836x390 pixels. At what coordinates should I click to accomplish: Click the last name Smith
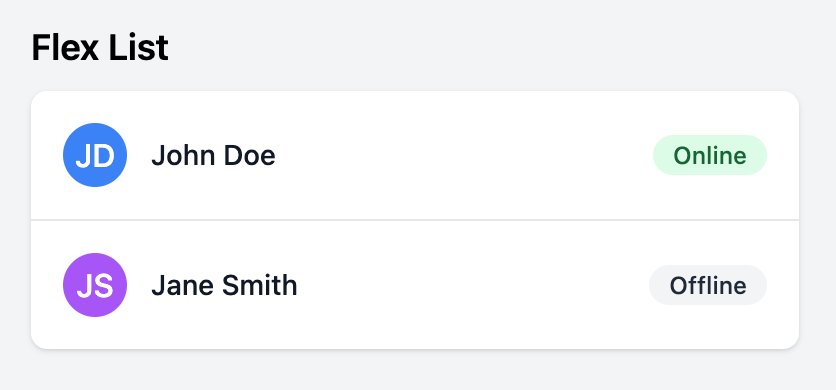coord(260,285)
